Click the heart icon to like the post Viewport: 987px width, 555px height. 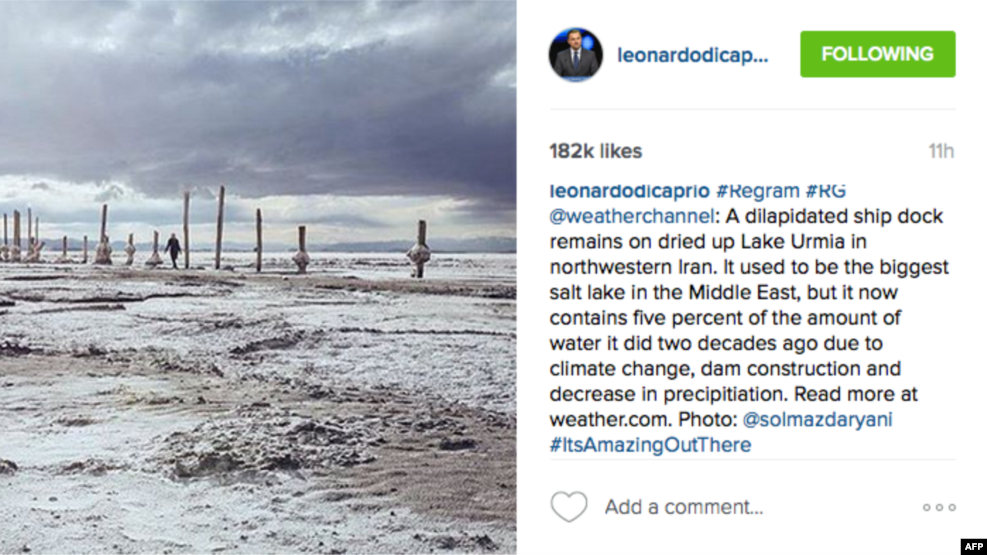(569, 507)
